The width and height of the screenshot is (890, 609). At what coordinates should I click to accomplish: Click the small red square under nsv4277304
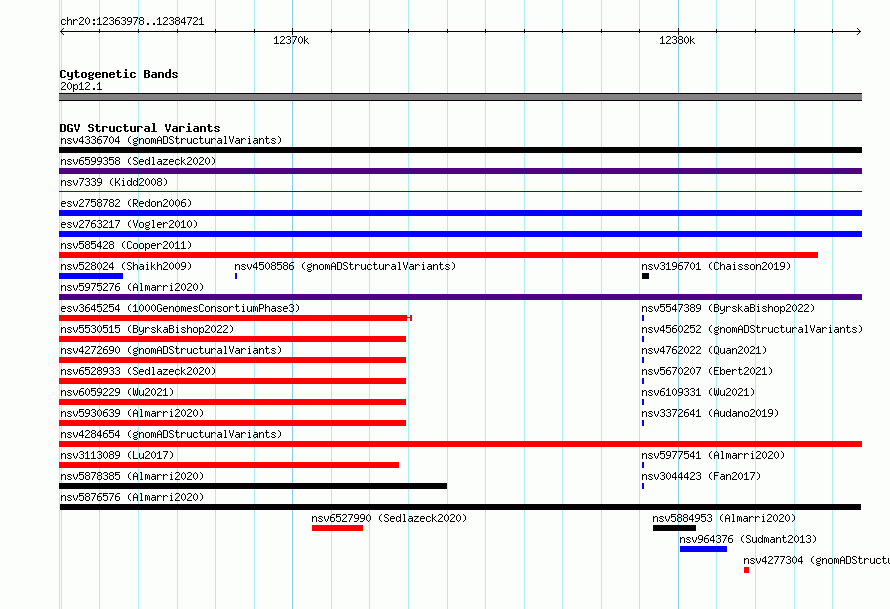coord(746,570)
